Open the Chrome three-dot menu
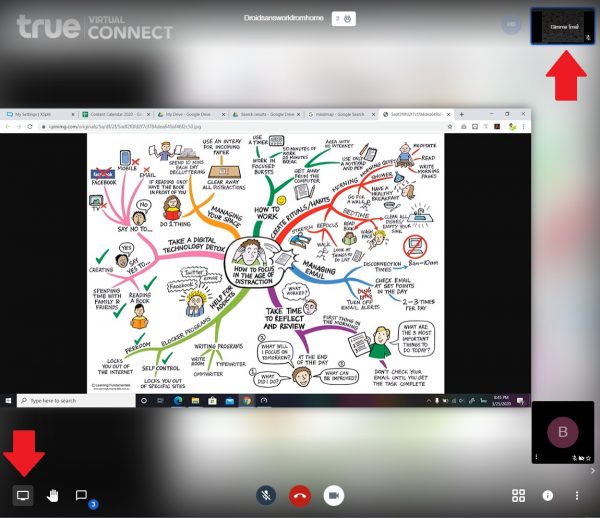The height and width of the screenshot is (518, 600). (x=523, y=127)
